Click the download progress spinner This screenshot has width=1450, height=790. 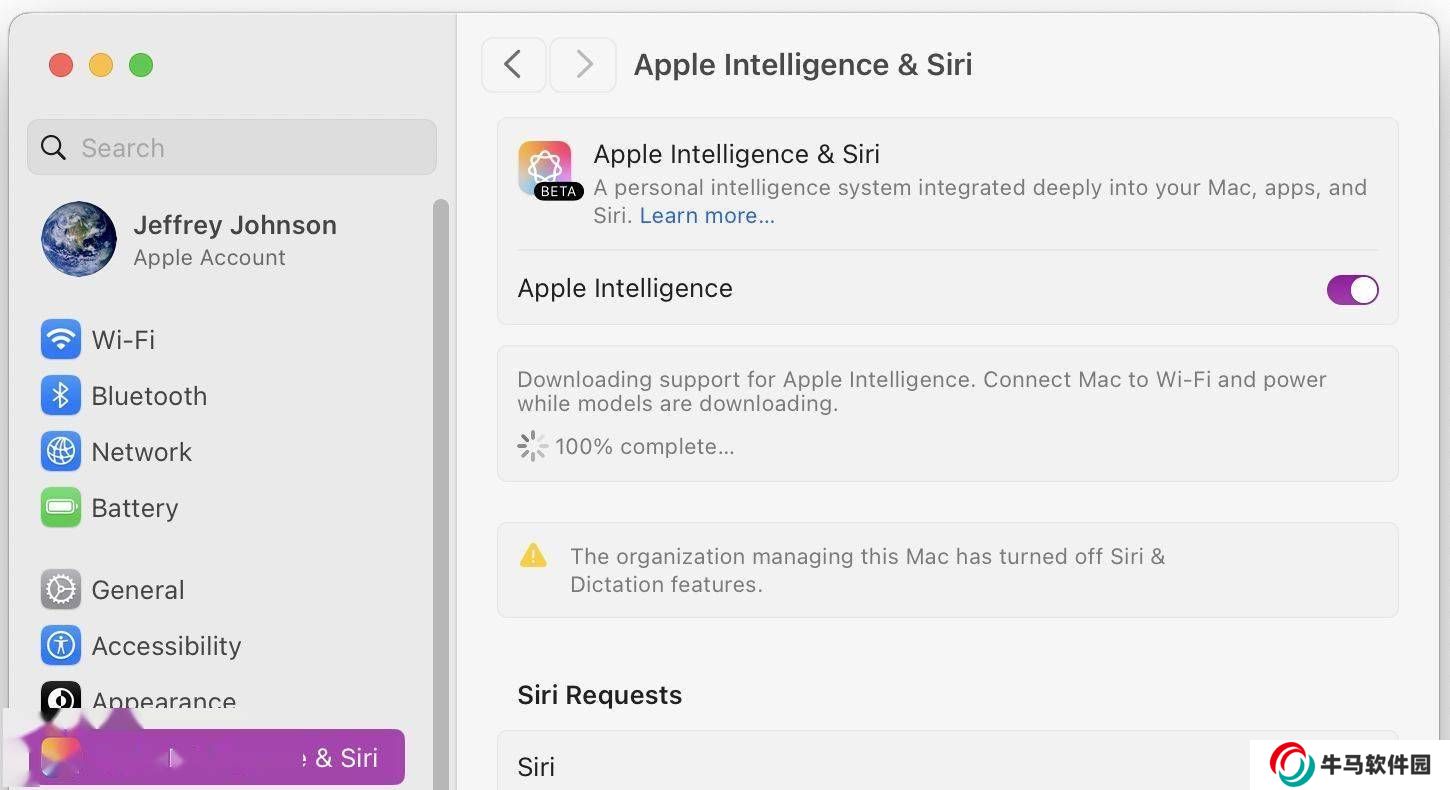click(x=532, y=447)
